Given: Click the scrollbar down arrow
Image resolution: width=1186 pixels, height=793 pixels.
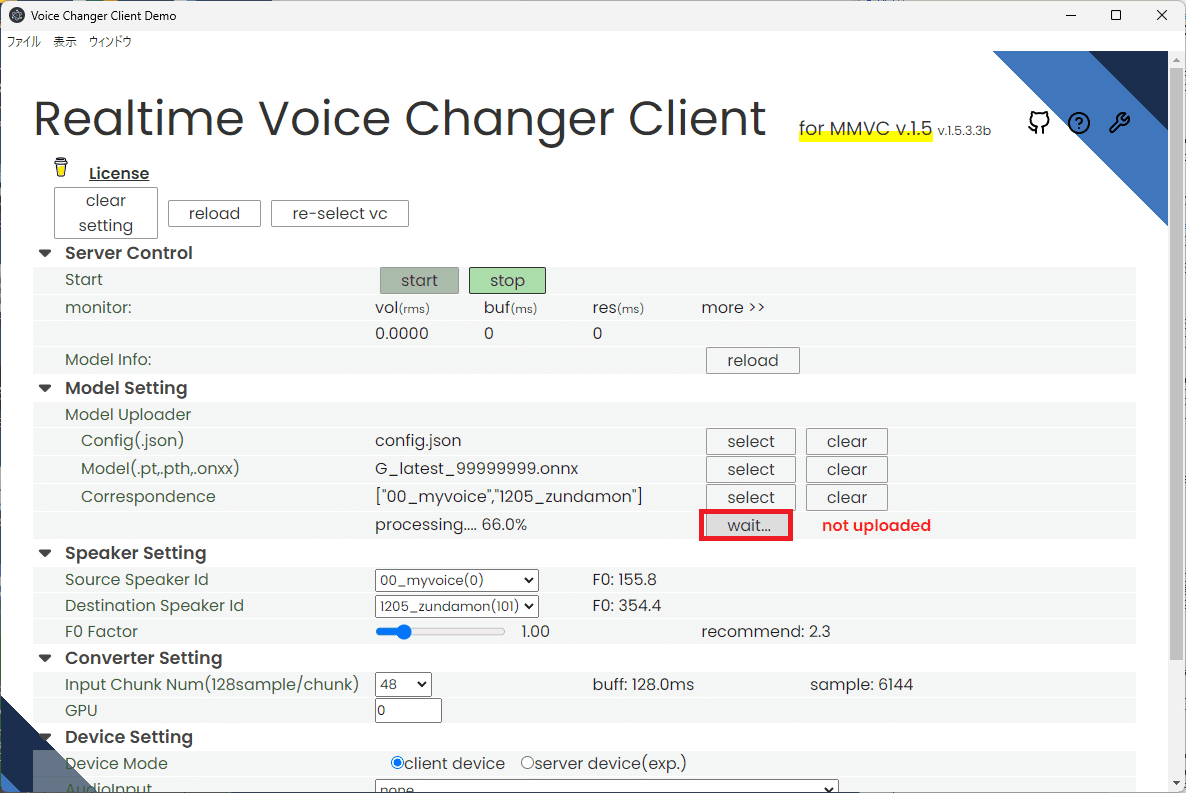Looking at the screenshot, I should (x=1176, y=783).
